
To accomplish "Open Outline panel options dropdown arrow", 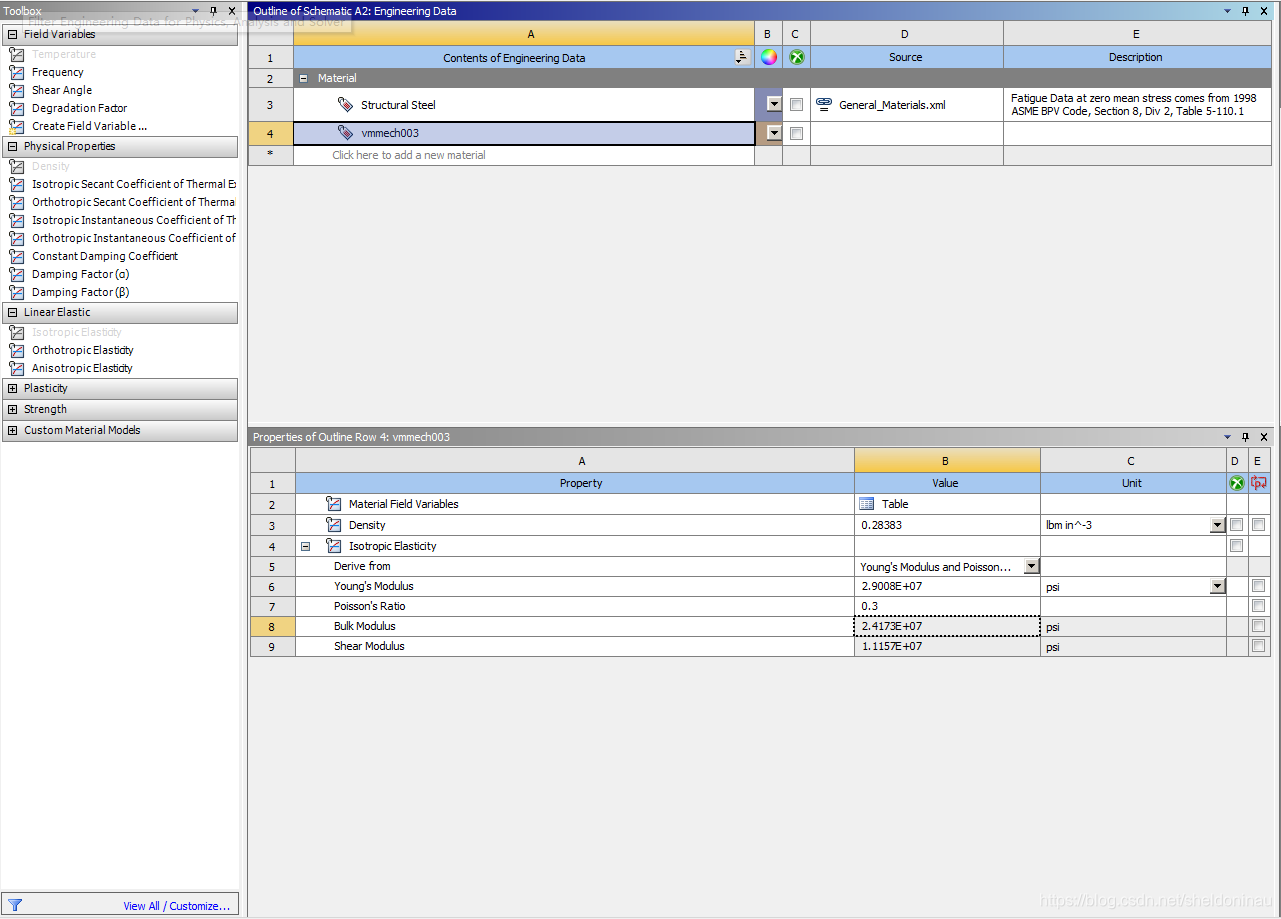I will pyautogui.click(x=1228, y=11).
